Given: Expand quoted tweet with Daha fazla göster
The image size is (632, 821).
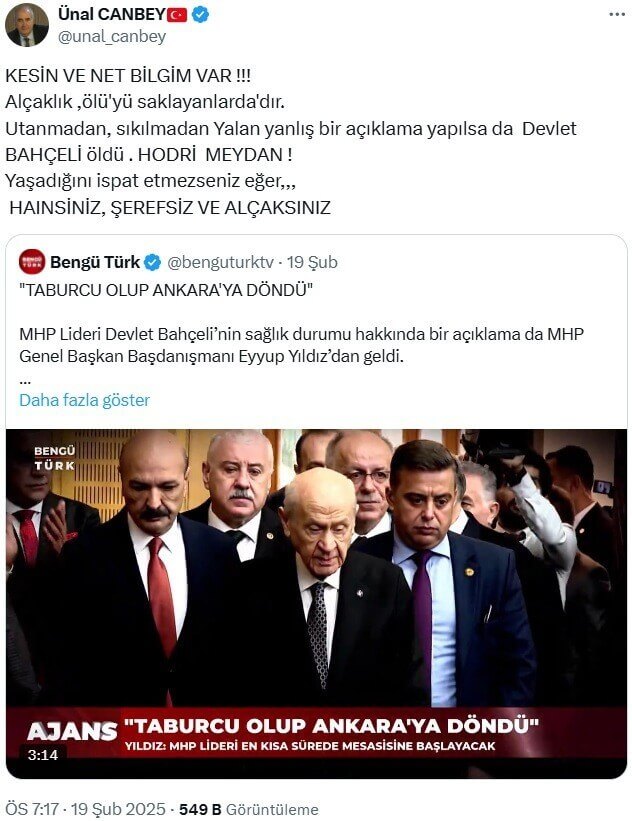Looking at the screenshot, I should (x=84, y=400).
